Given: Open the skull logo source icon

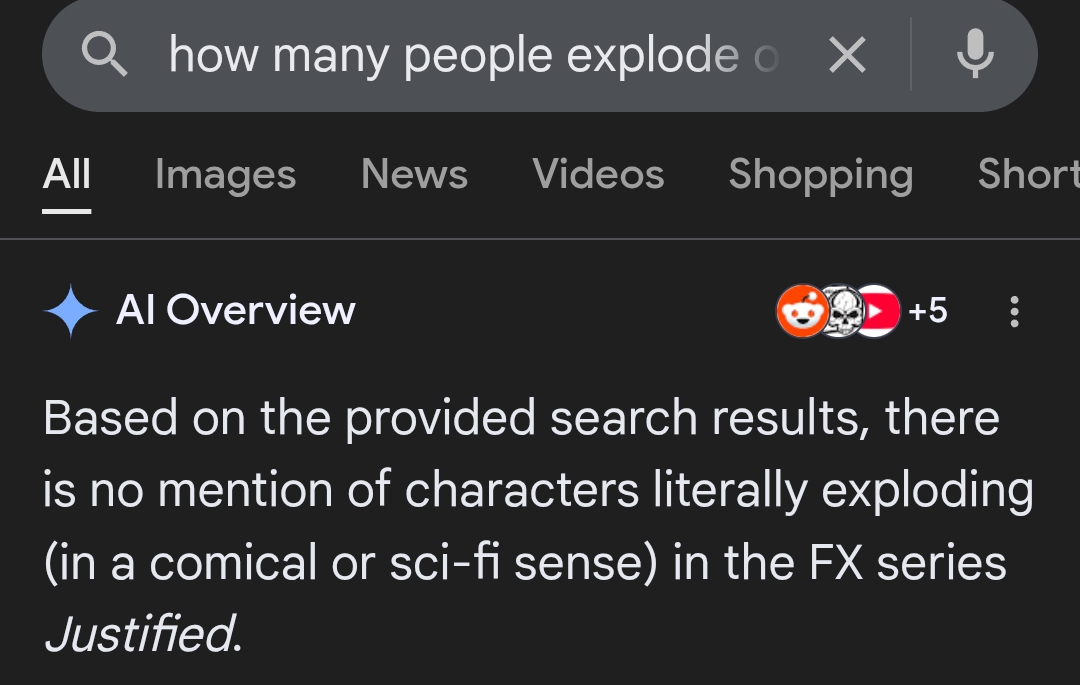Looking at the screenshot, I should 840,312.
